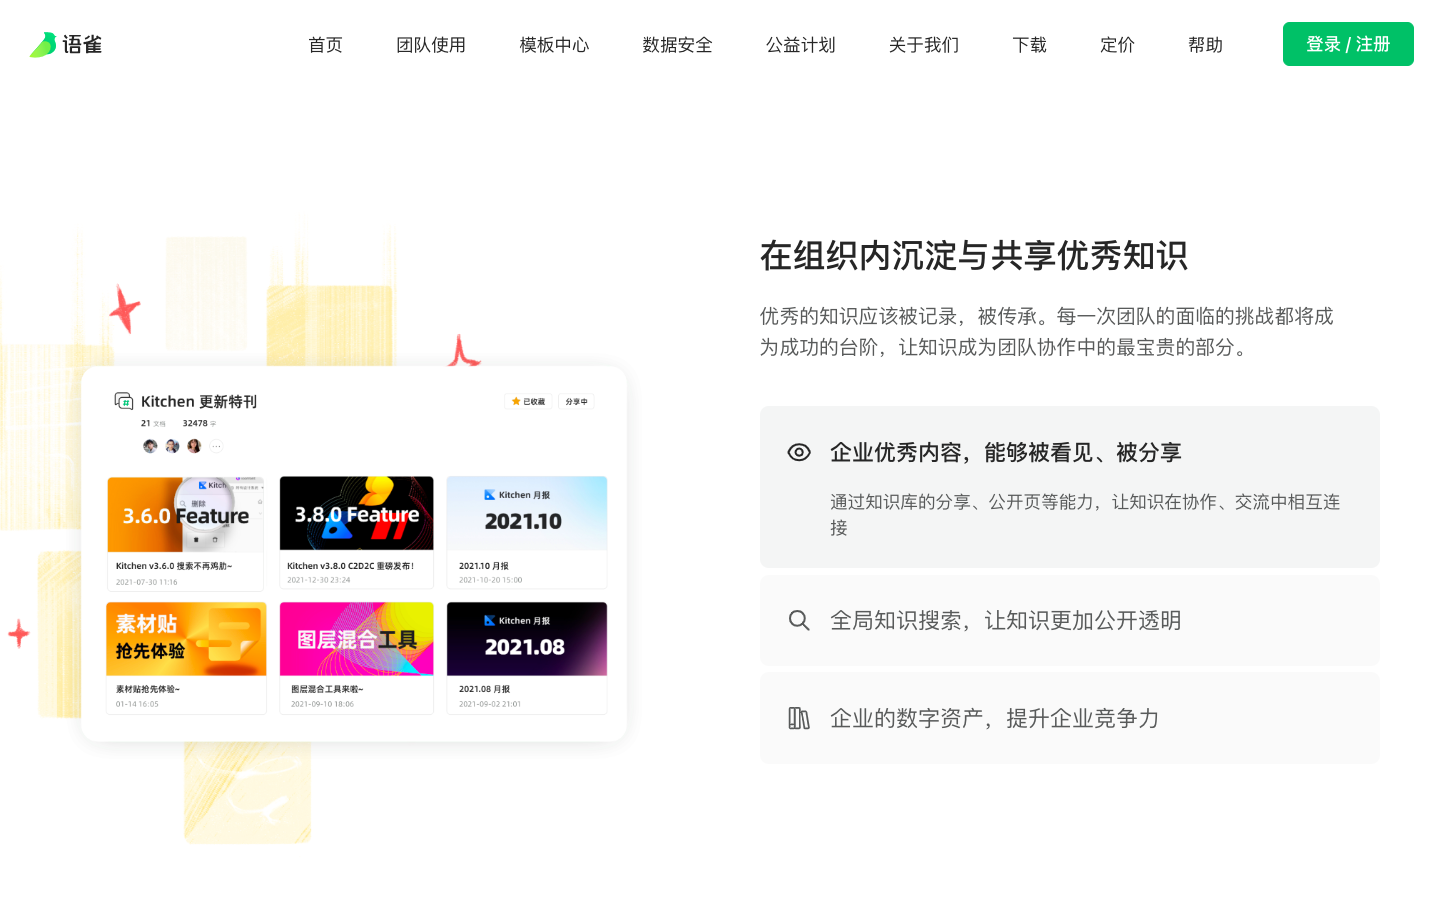The width and height of the screenshot is (1440, 900).
Task: Expand the 企业的数字资产 feature panel
Action: pos(1069,718)
